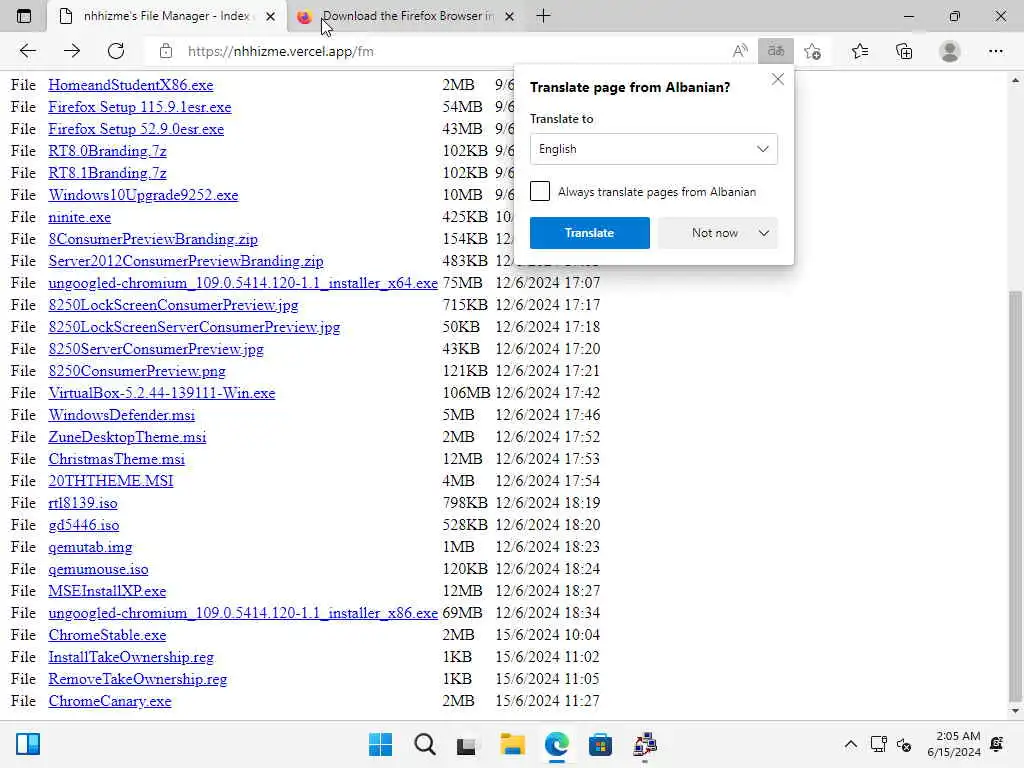
Task: Open the Translate to language dropdown
Action: 654,149
